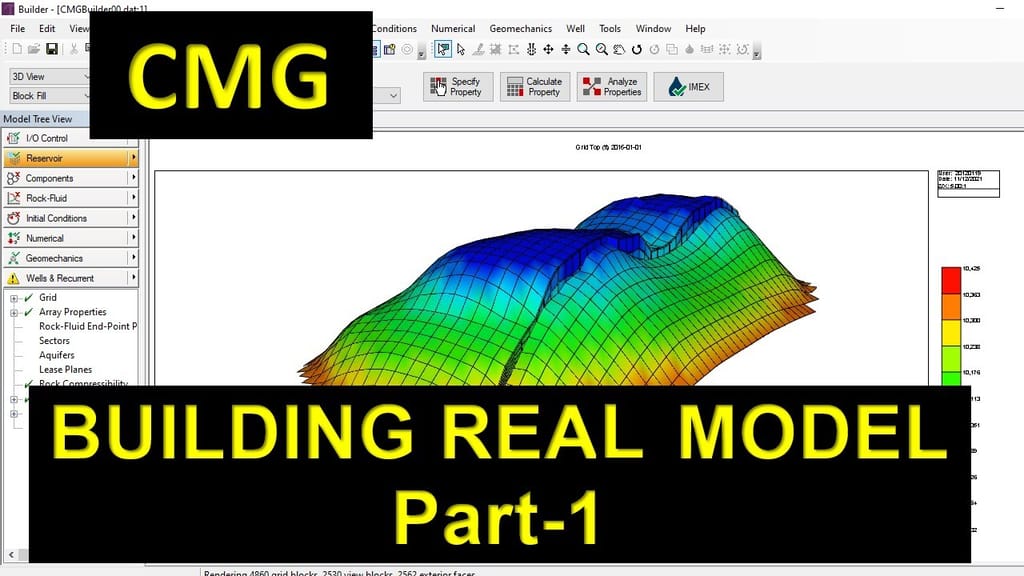Click the Analyze Properties button
The image size is (1024, 576).
pos(612,87)
